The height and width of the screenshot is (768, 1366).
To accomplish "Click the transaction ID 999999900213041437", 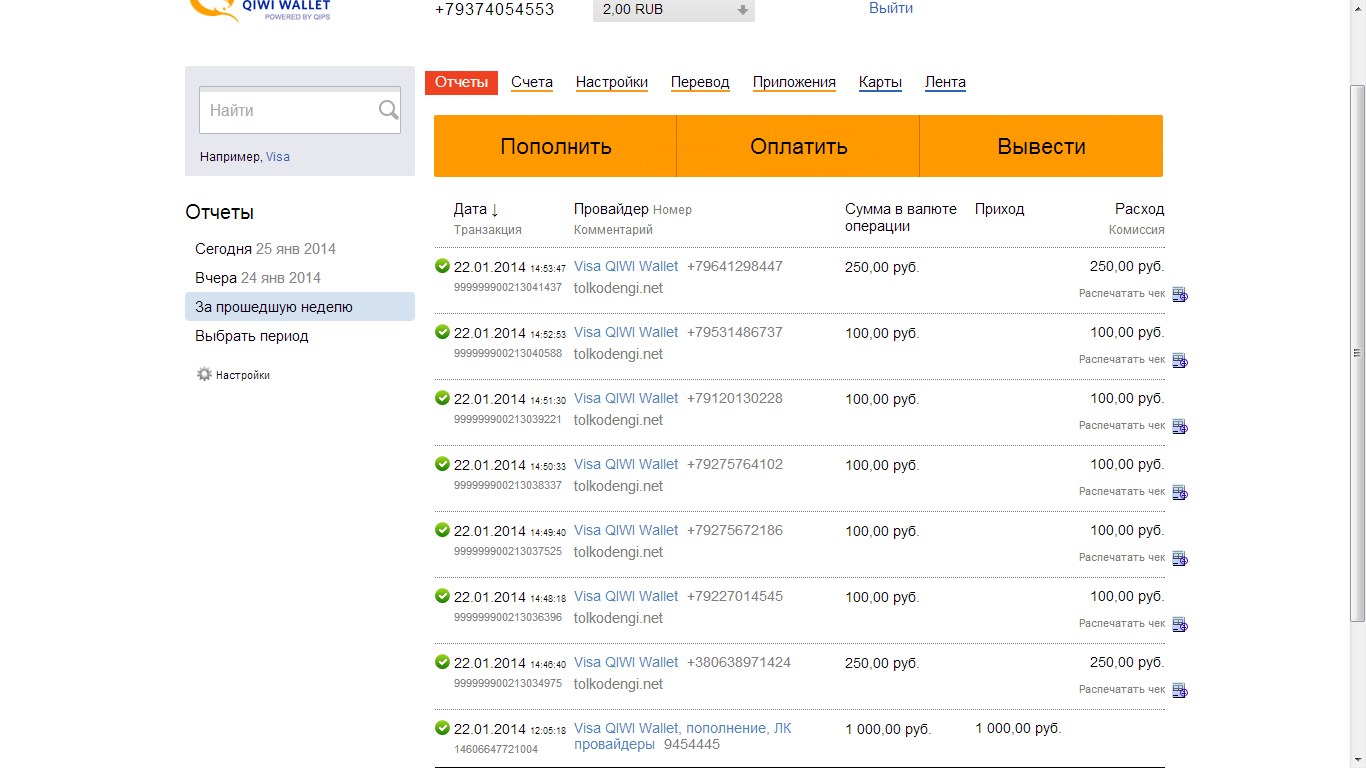I will [508, 287].
